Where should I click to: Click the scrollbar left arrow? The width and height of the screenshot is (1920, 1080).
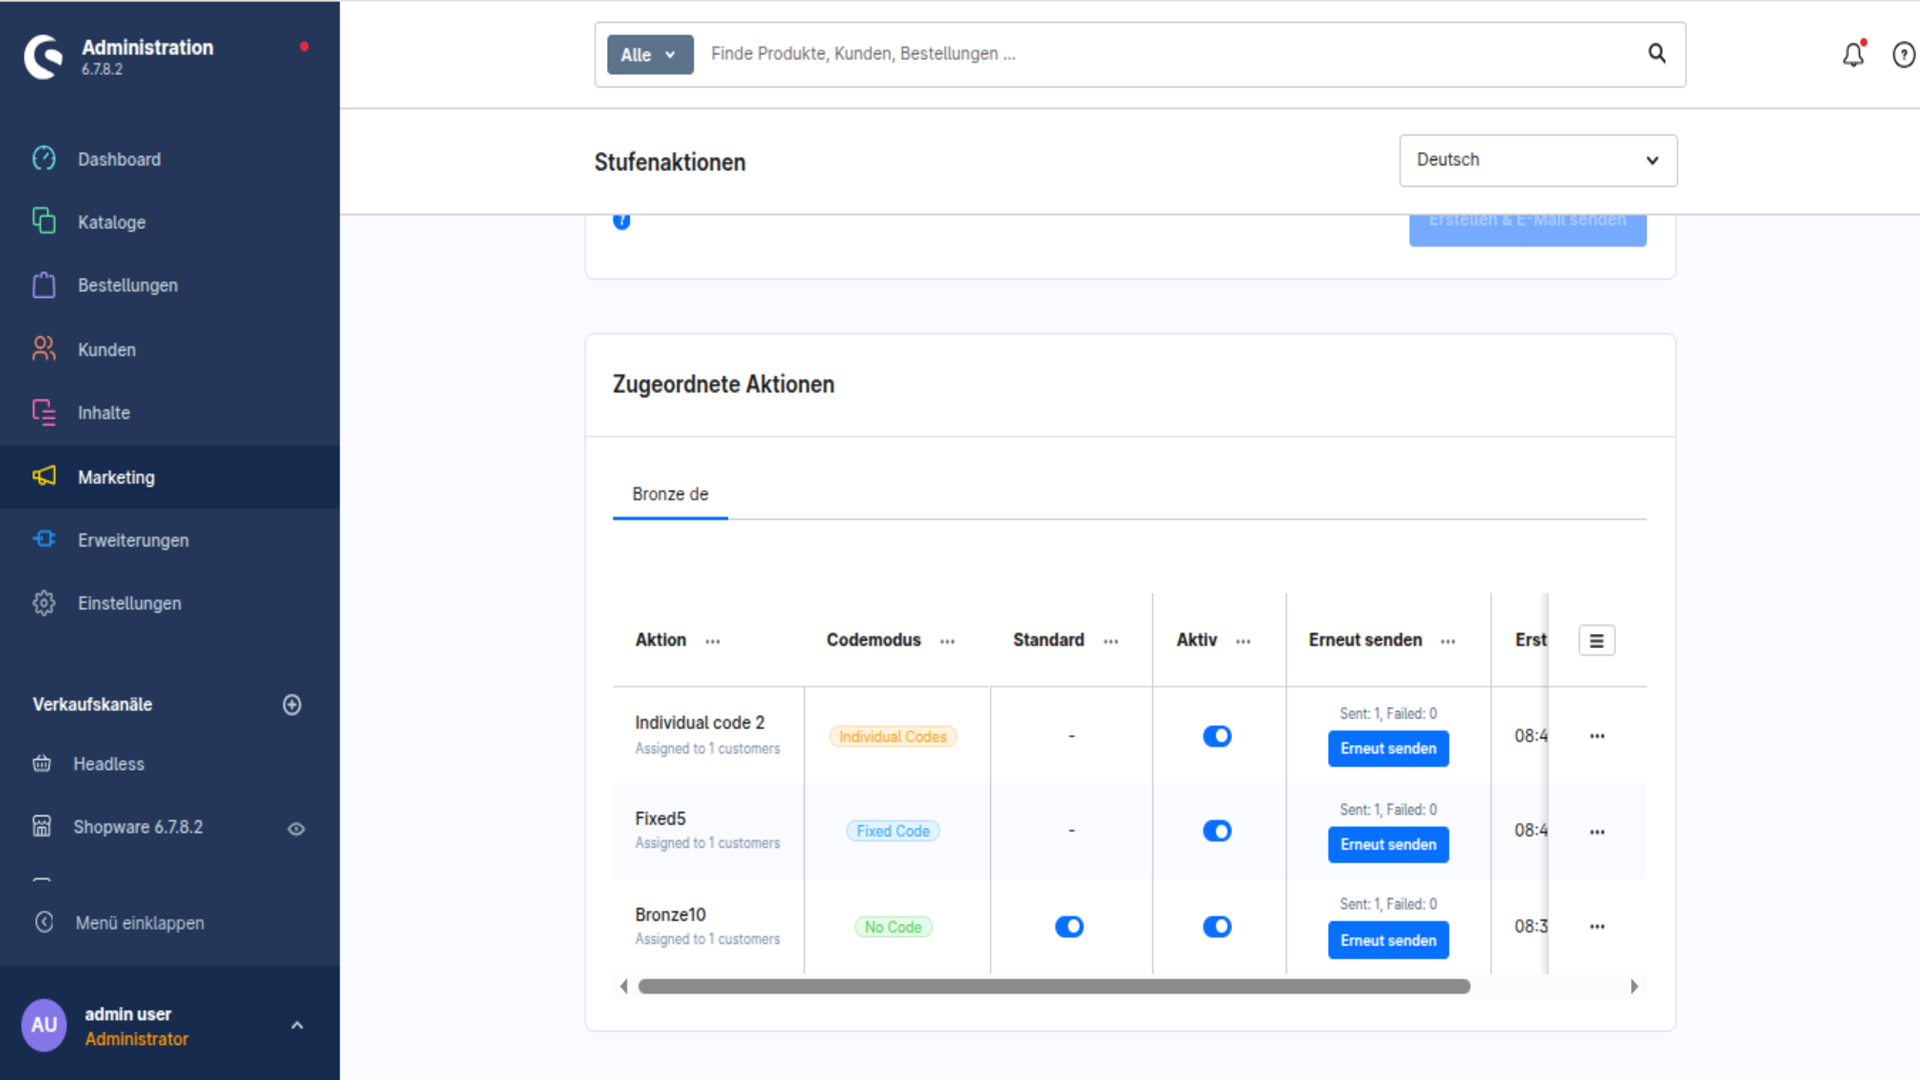pyautogui.click(x=624, y=987)
